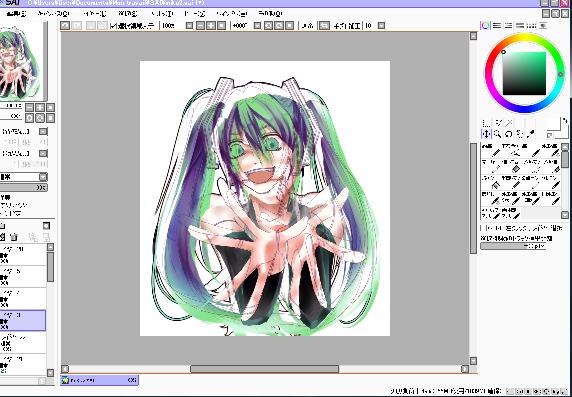This screenshot has width=572, height=397.
Task: Open the blending mode dropdown in the layer panel
Action: point(43,177)
